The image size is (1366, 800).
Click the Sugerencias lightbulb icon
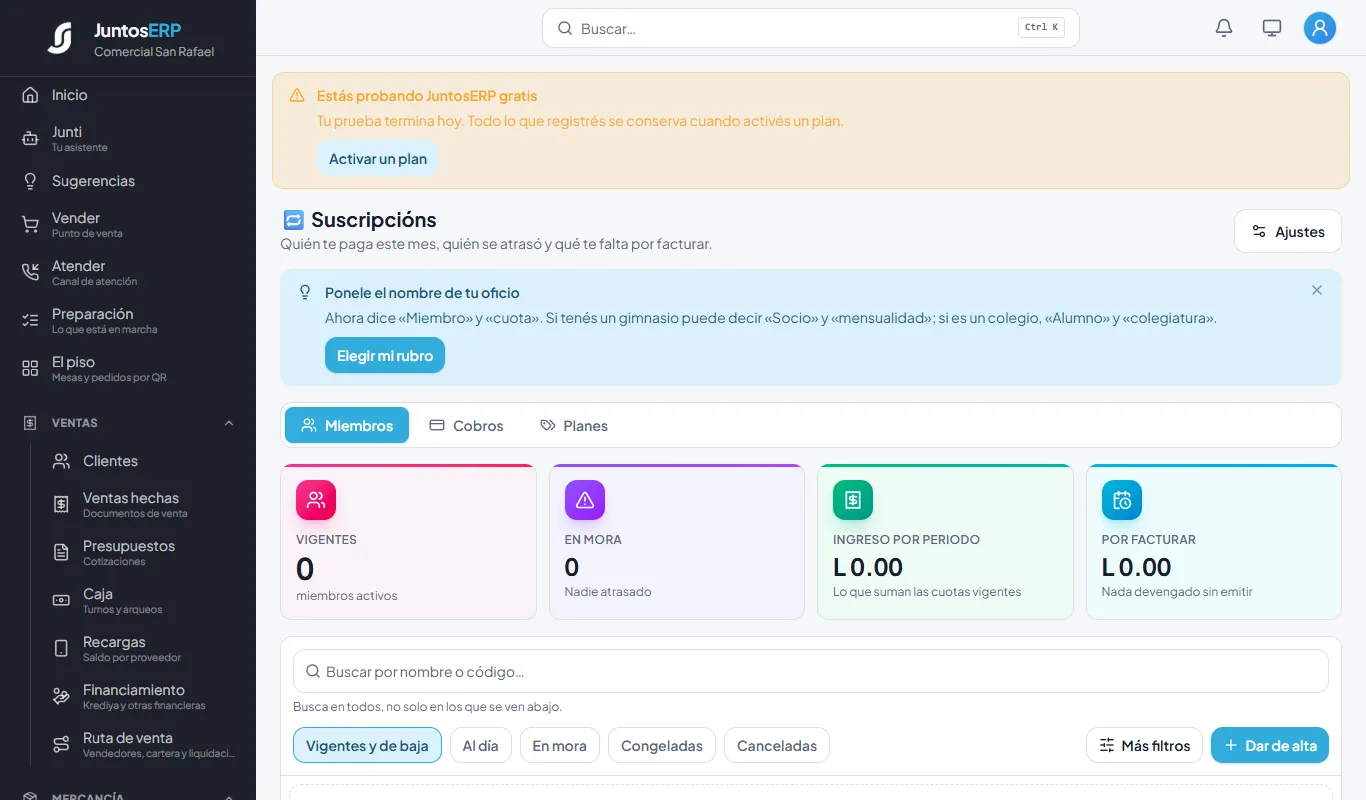click(30, 181)
